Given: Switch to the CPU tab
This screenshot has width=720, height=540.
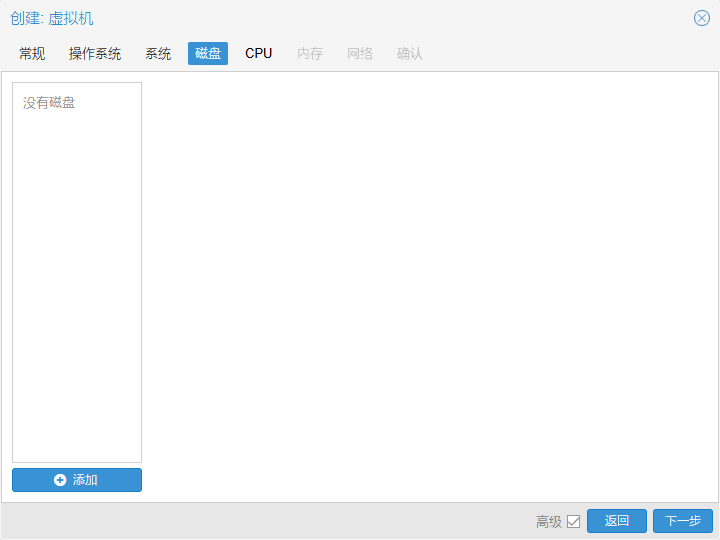Looking at the screenshot, I should tap(258, 53).
